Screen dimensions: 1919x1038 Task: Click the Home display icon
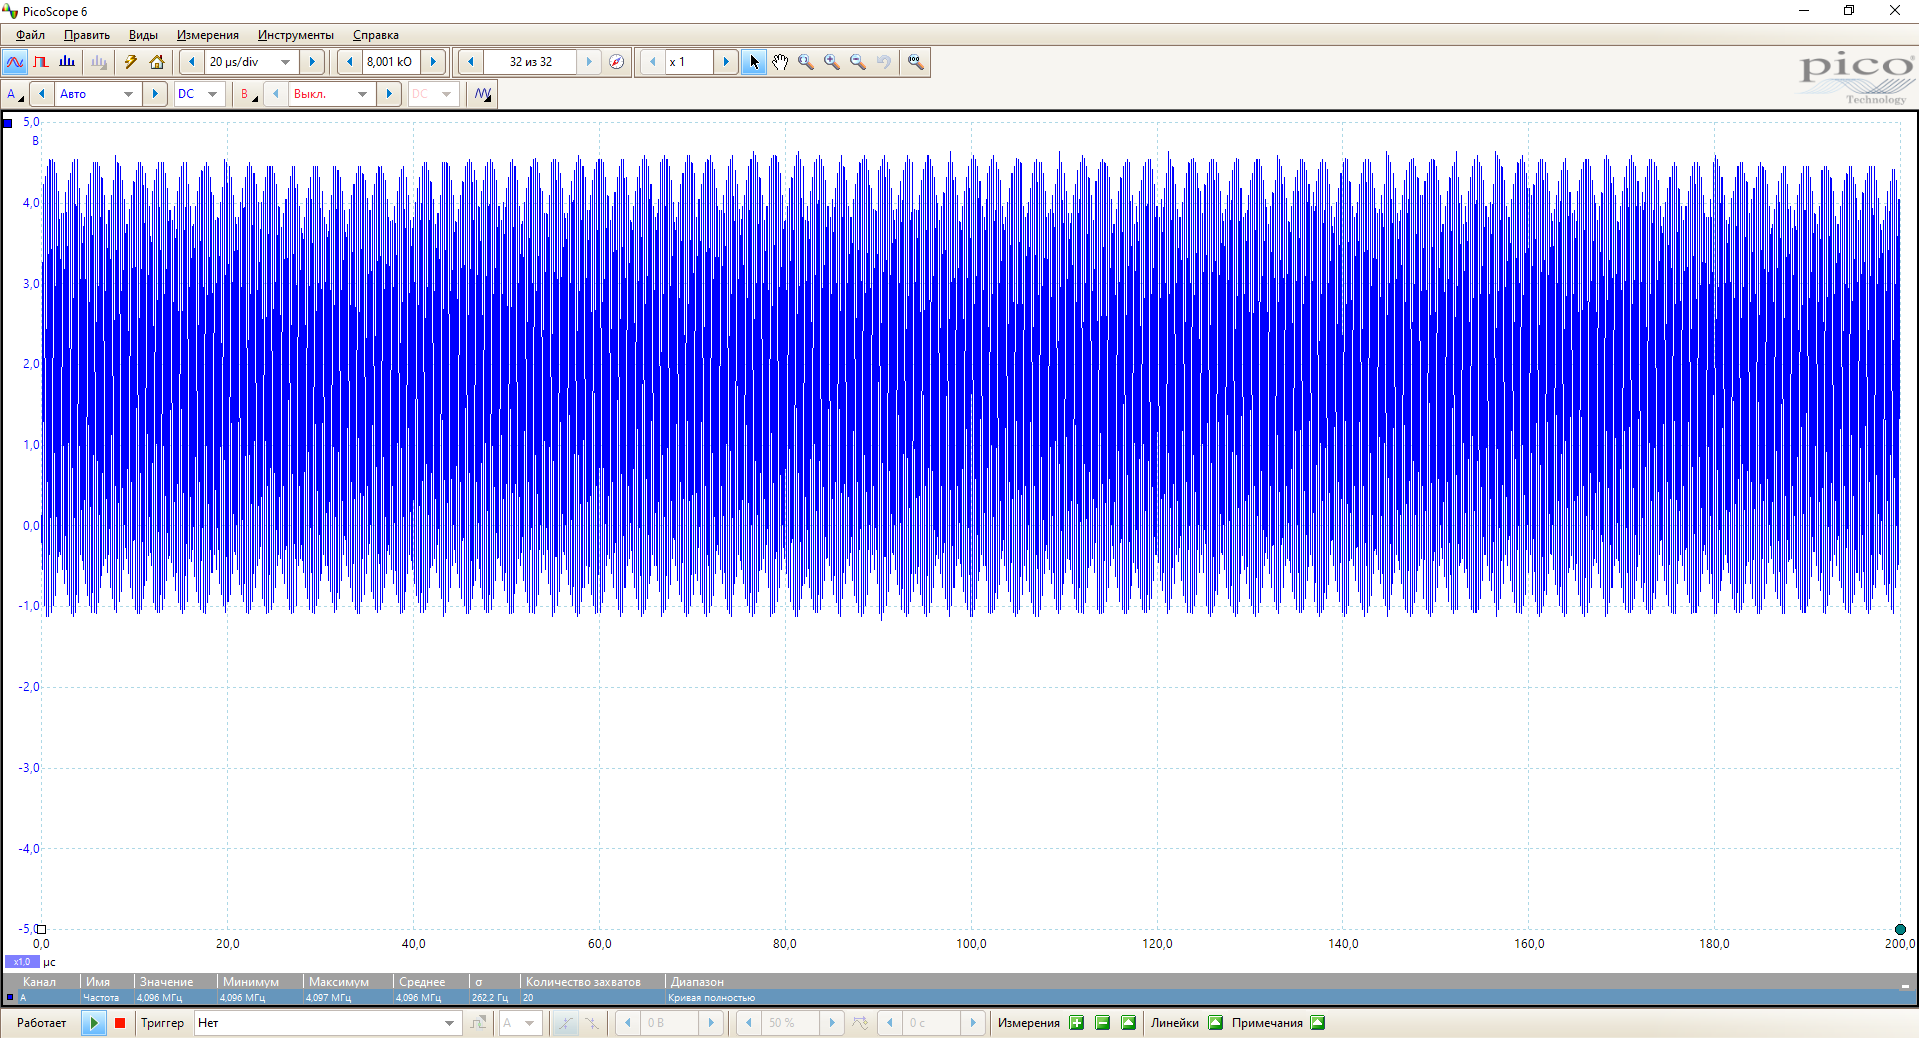coord(157,62)
